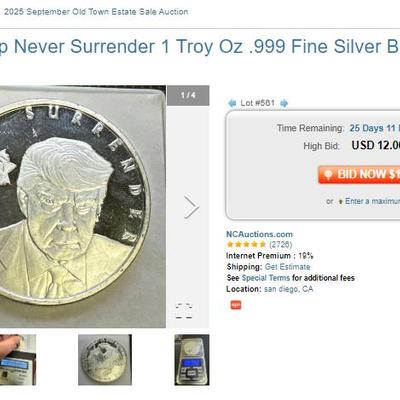Screen dimensions: 400x400
Task: Click the Bid Now button
Action: tap(359, 174)
